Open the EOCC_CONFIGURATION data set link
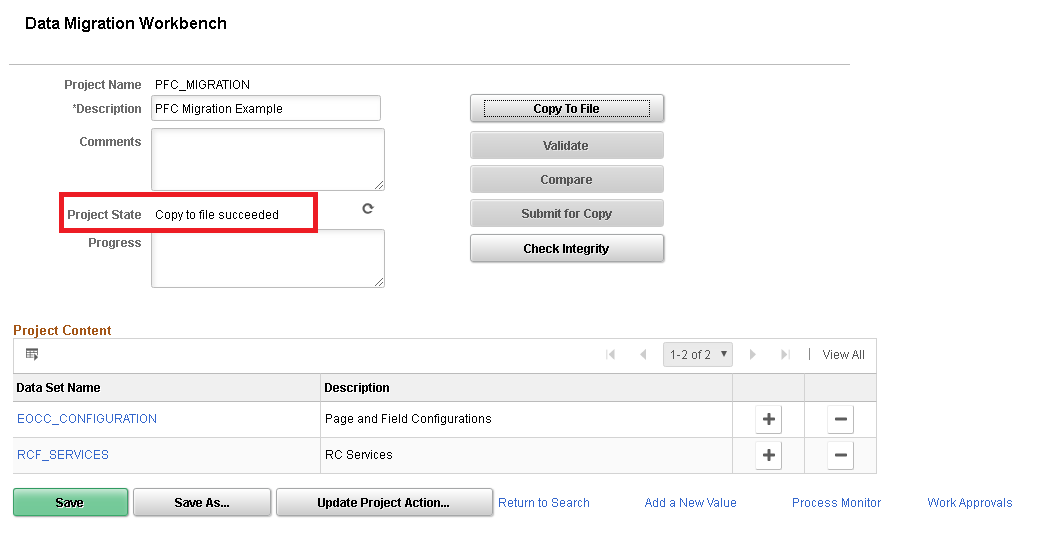 click(x=87, y=419)
